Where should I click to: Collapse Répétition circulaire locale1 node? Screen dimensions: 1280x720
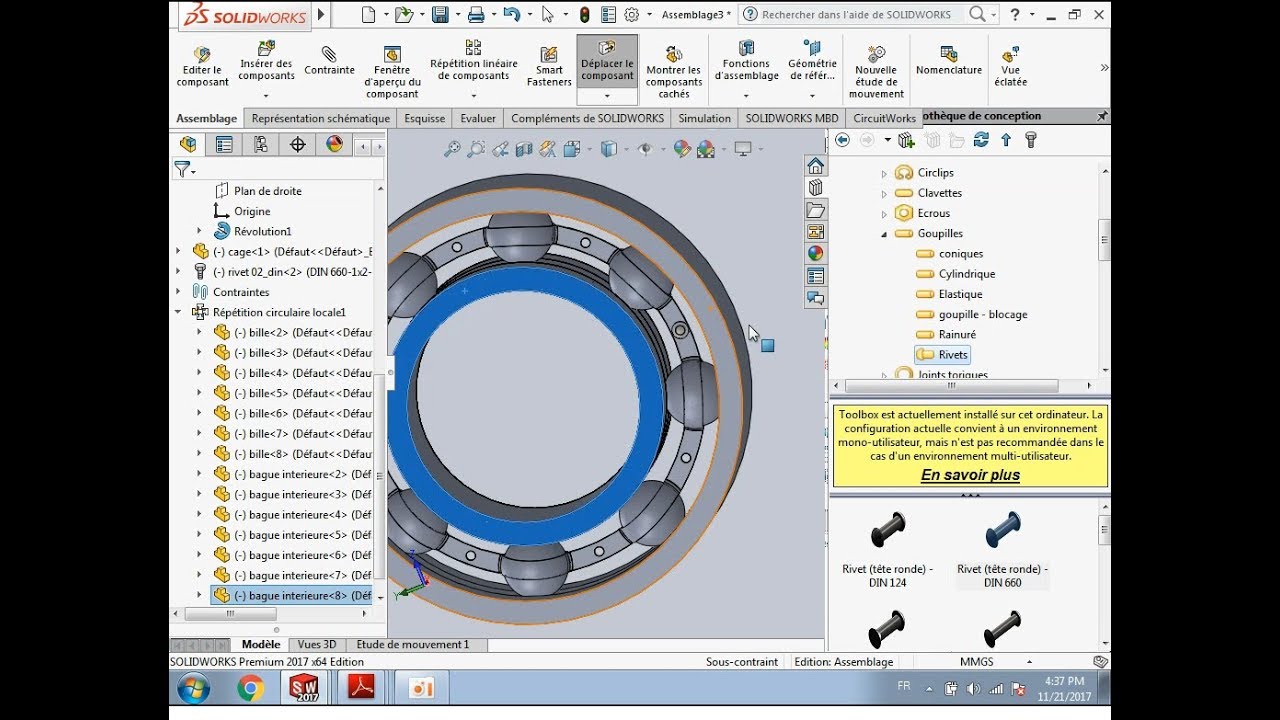[178, 312]
